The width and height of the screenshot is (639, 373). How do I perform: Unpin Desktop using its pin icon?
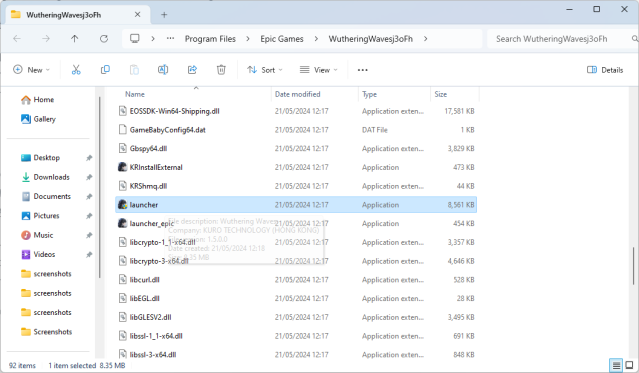coord(89,158)
